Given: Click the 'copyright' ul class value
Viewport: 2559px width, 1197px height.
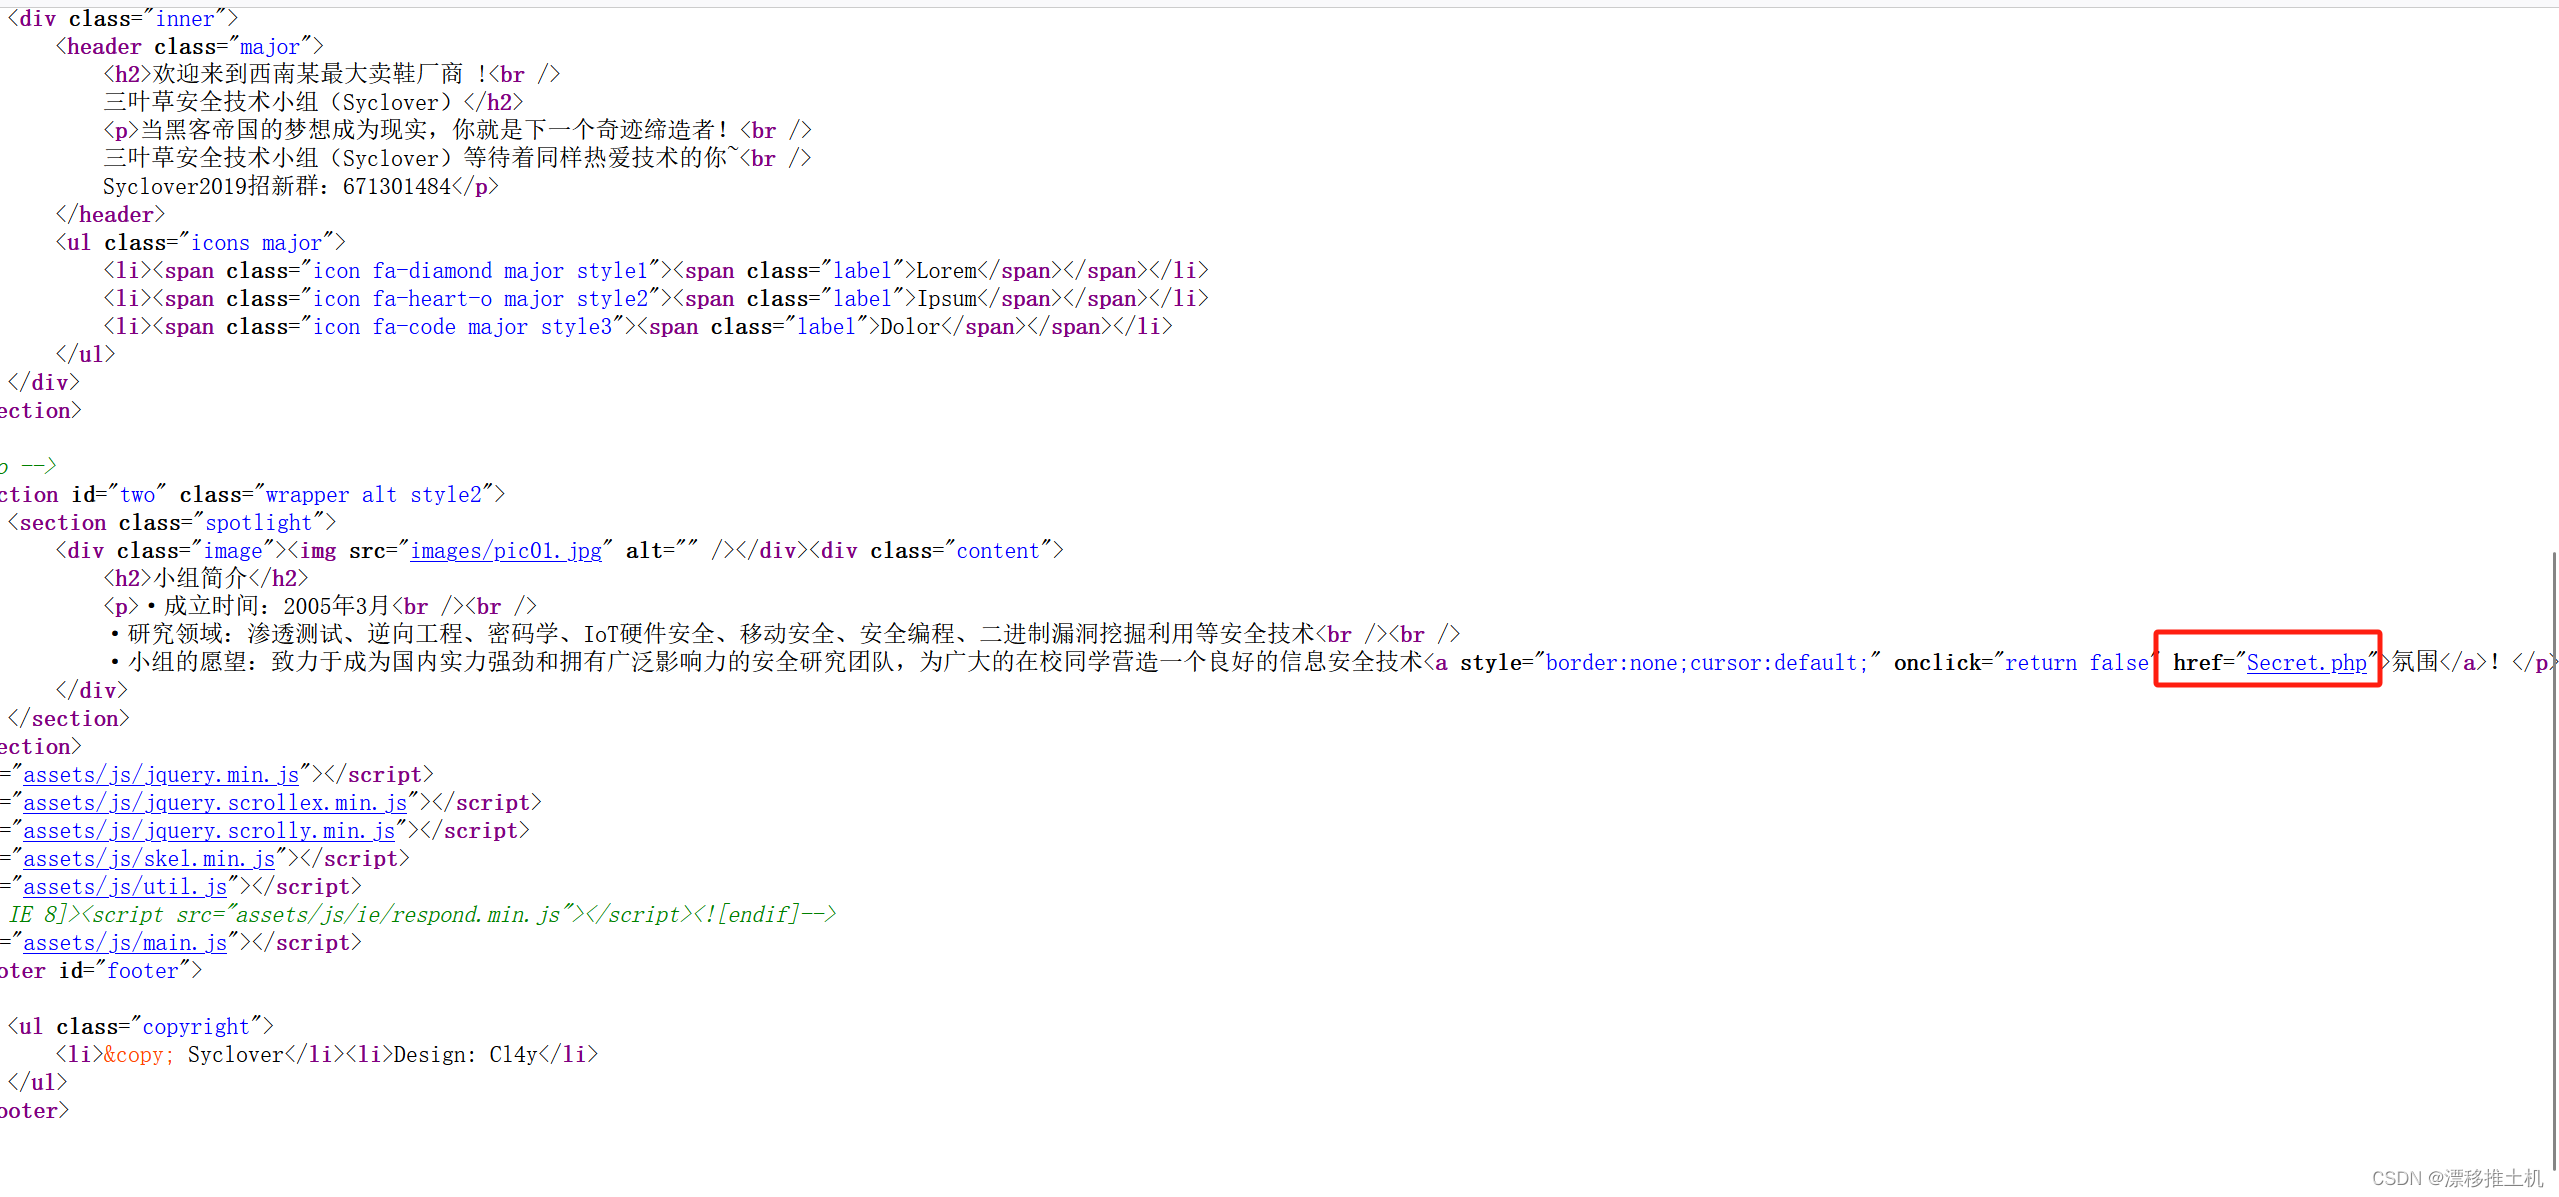Looking at the screenshot, I should 196,1027.
